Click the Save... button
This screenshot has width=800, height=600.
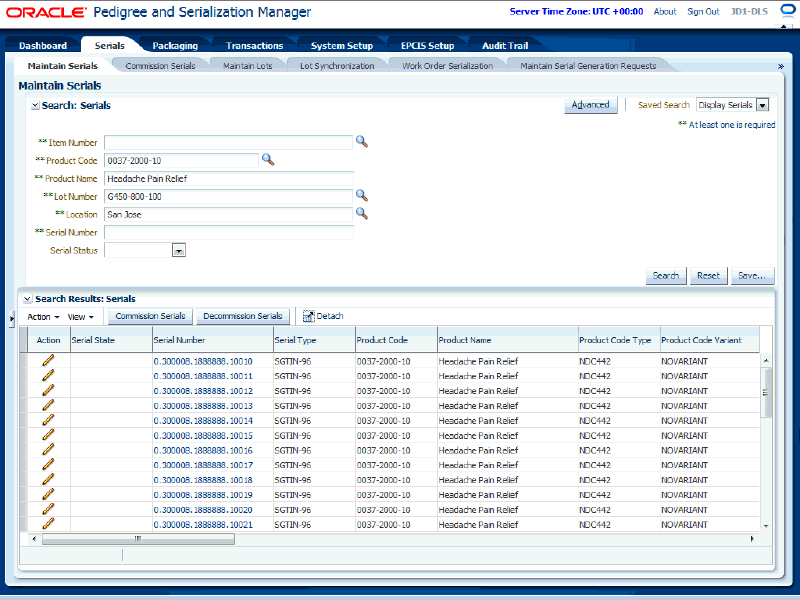click(752, 276)
